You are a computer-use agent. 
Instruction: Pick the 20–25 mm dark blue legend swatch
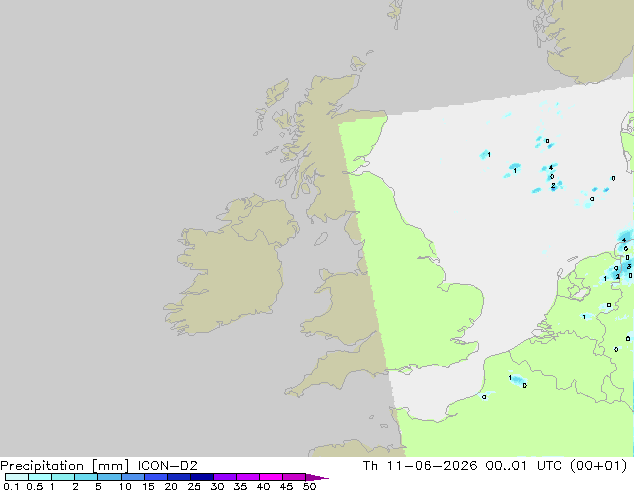(178, 477)
